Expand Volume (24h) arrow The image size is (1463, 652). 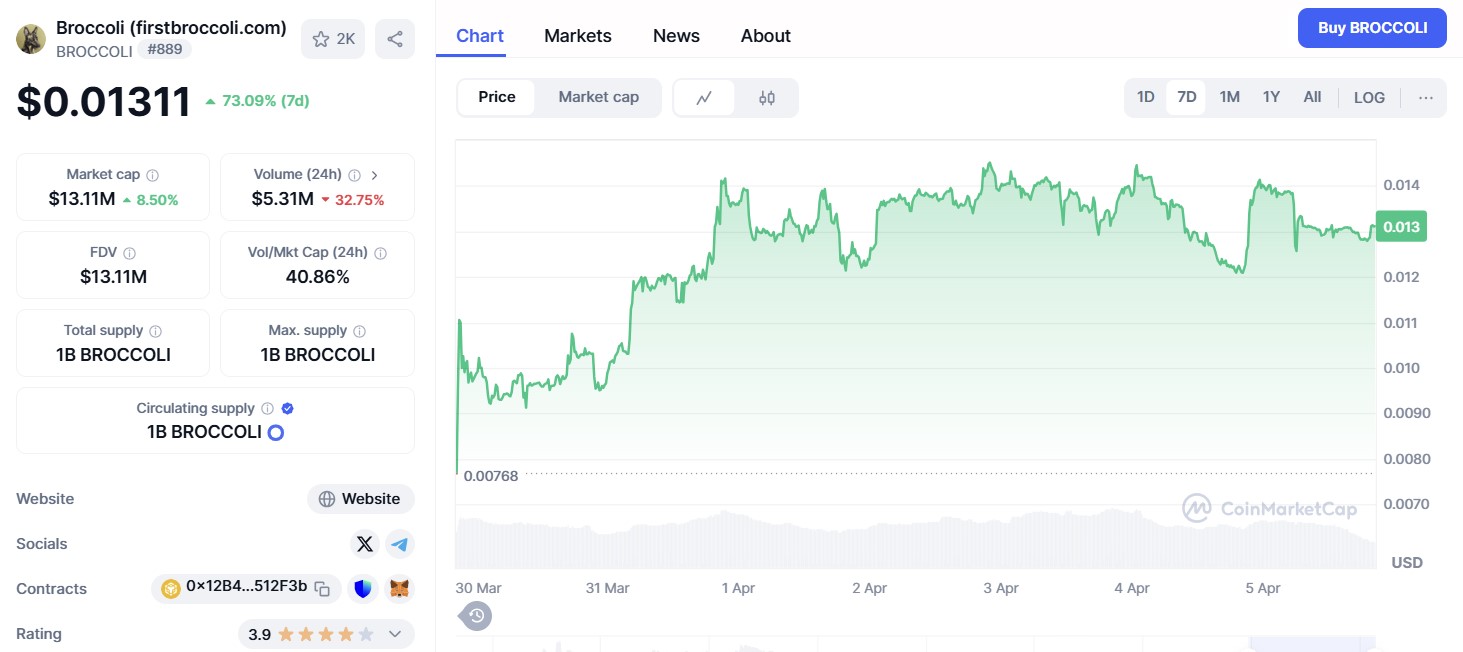374,175
